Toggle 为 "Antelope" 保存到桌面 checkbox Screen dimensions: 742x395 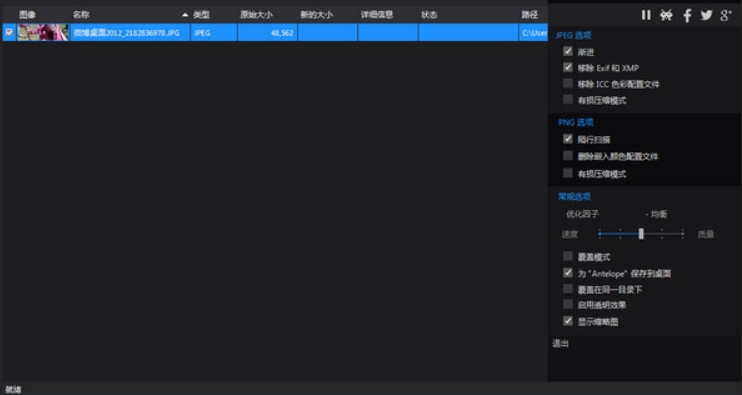pos(568,273)
